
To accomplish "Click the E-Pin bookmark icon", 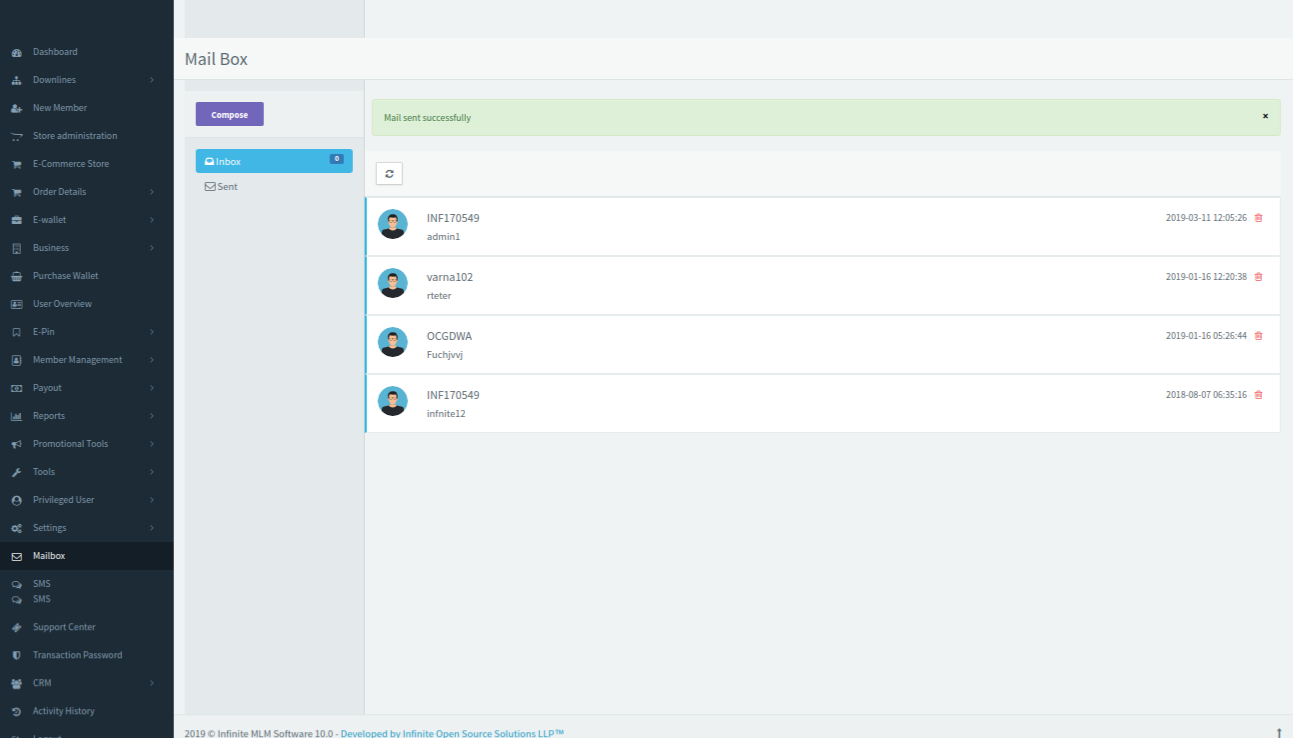I will click(16, 332).
